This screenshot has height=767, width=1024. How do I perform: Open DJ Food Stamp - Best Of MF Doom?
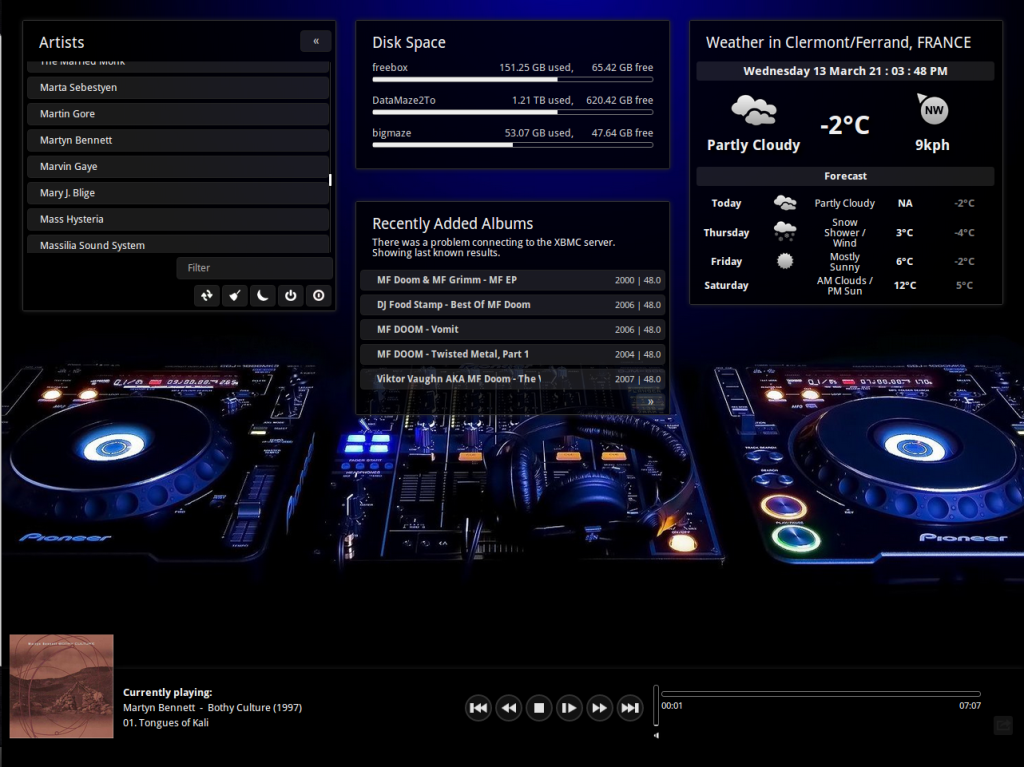(512, 304)
